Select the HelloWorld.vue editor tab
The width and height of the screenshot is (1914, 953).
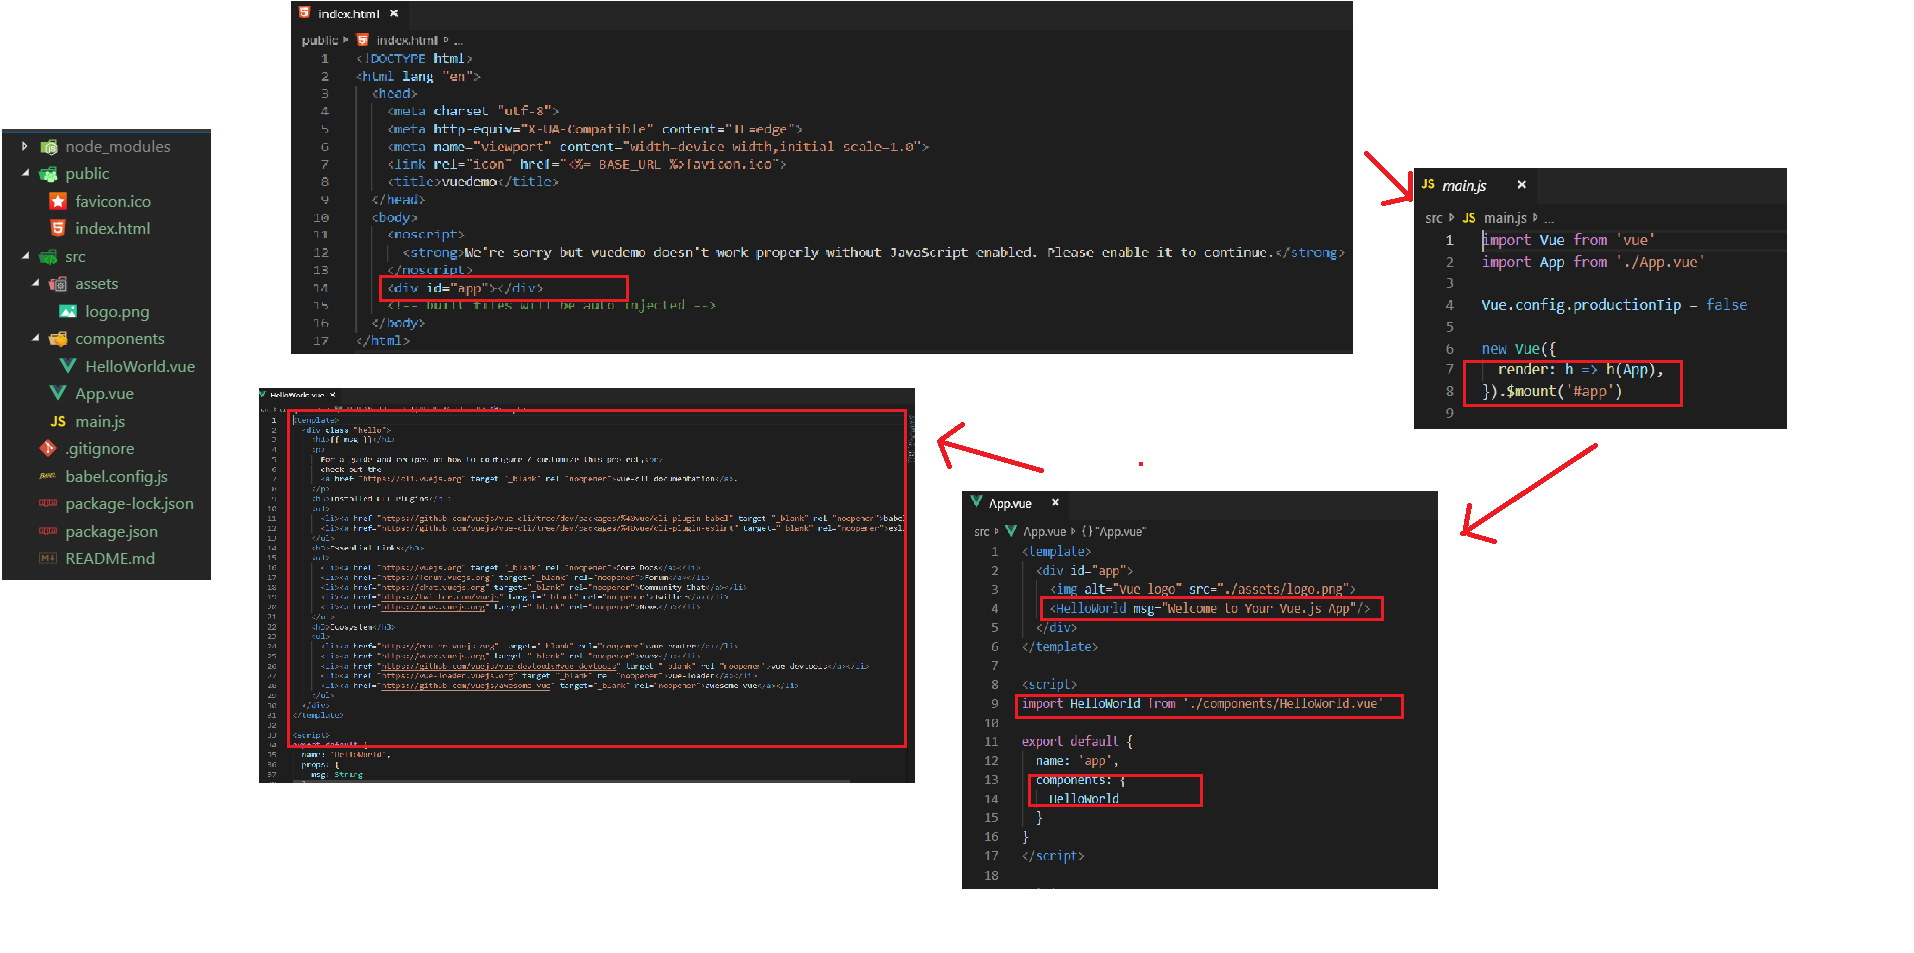point(298,394)
